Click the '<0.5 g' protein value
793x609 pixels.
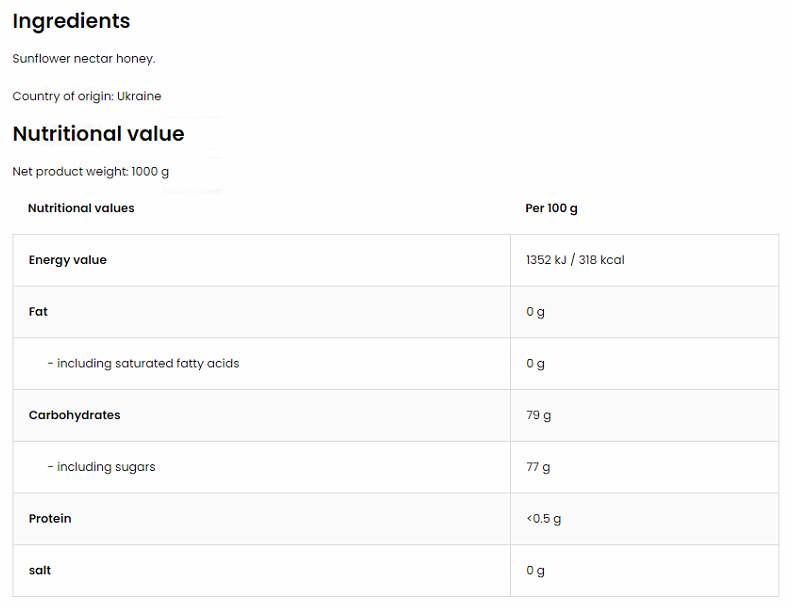coord(543,519)
